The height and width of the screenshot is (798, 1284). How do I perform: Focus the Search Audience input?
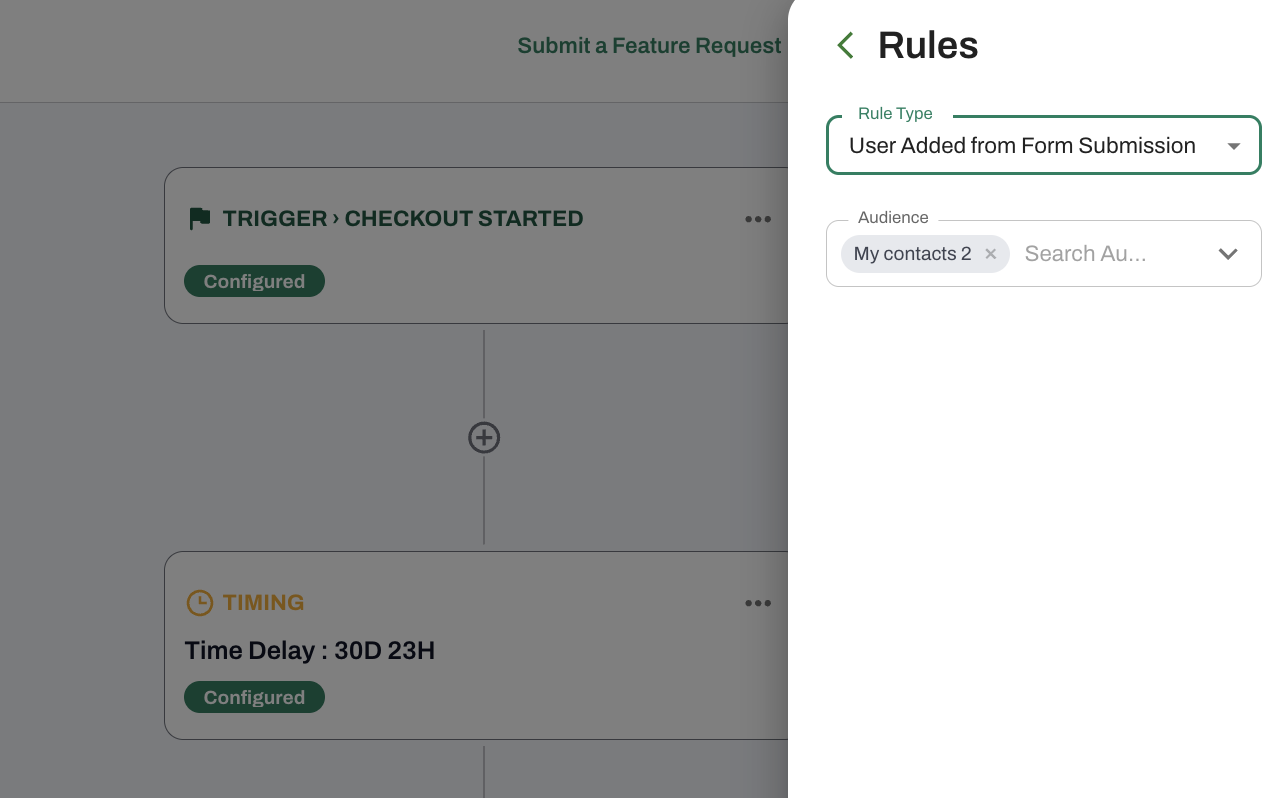click(1110, 254)
